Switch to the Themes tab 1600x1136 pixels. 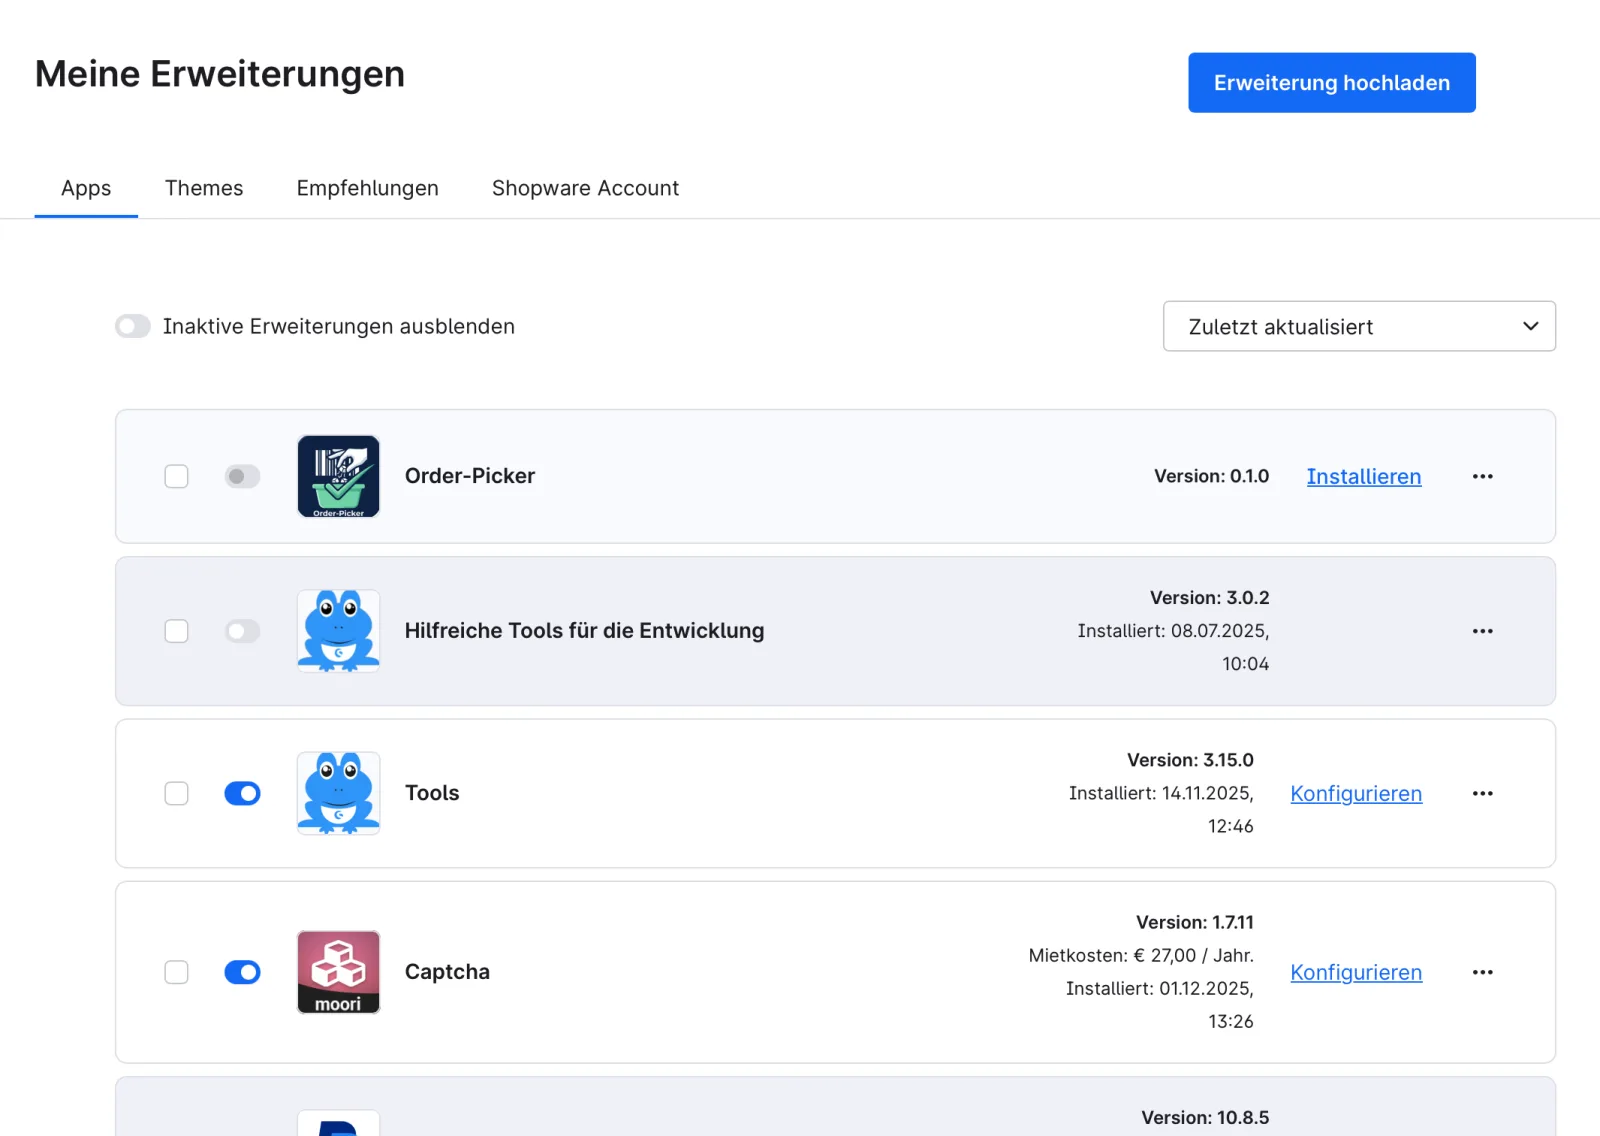tap(204, 188)
